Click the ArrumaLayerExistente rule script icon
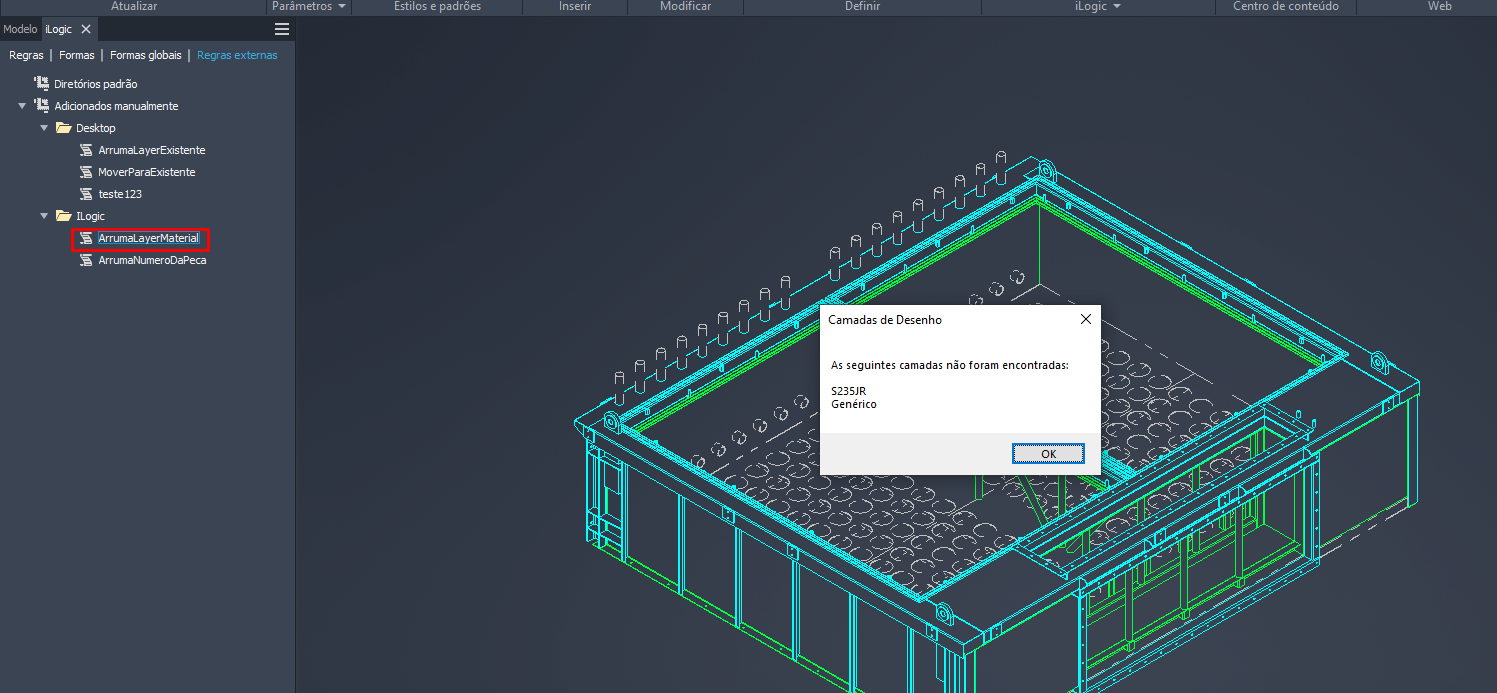The width and height of the screenshot is (1497, 693). pyautogui.click(x=86, y=150)
